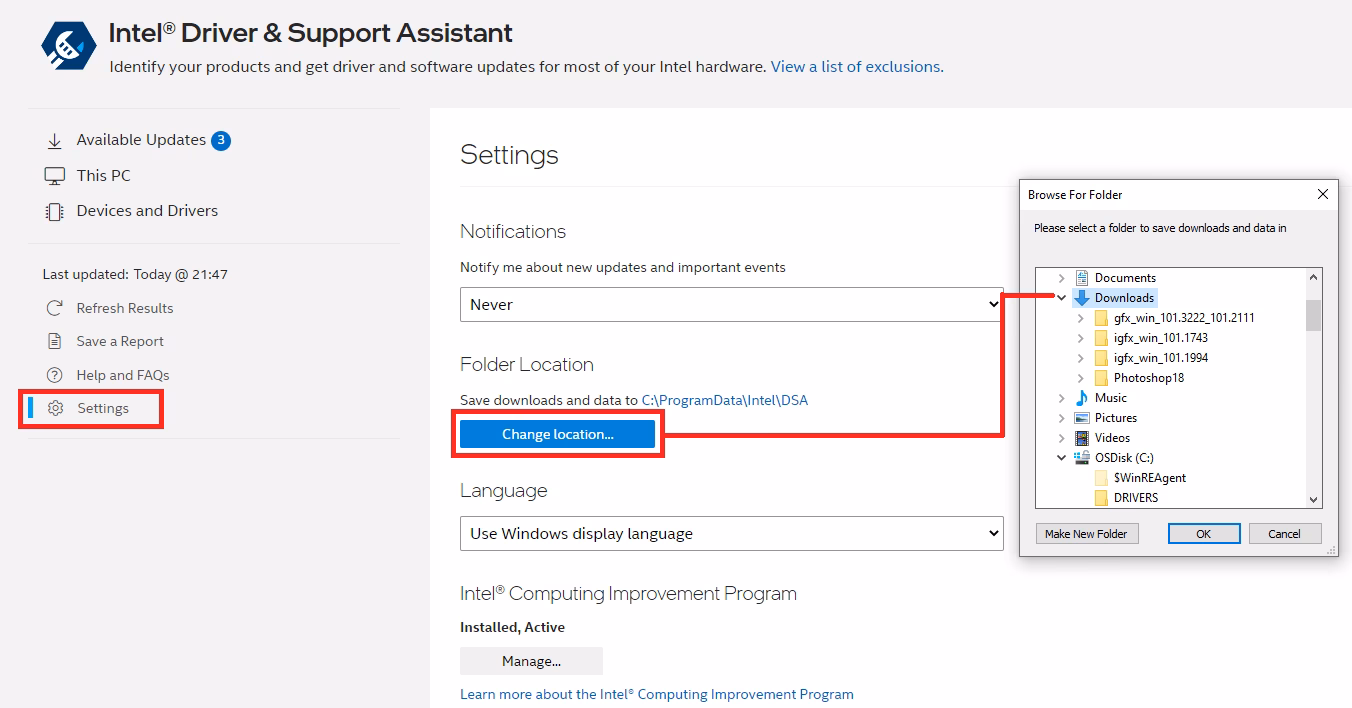Click the DRIVERS folder icon
Image resolution: width=1352 pixels, height=708 pixels.
click(x=1101, y=498)
